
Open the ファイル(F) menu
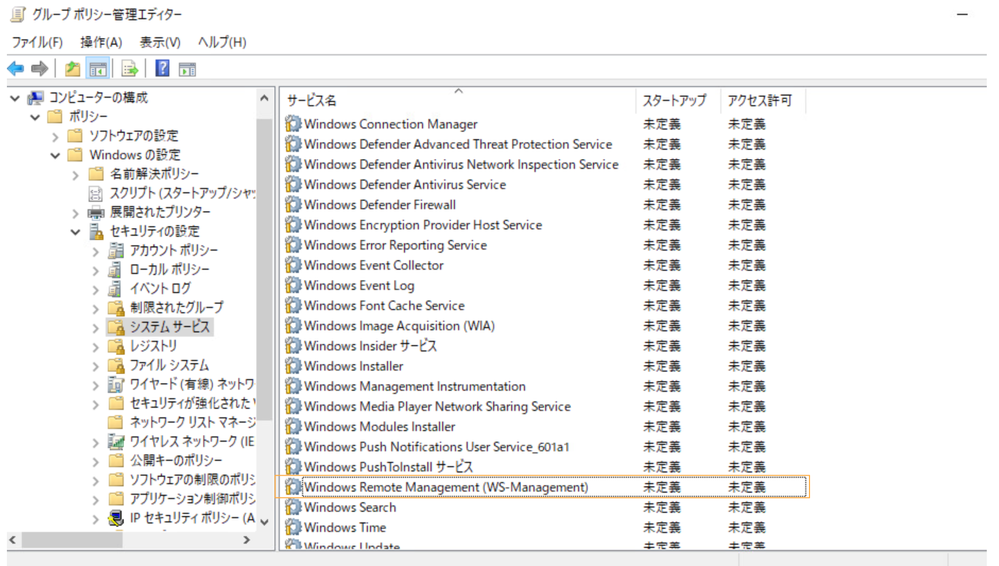[37, 42]
